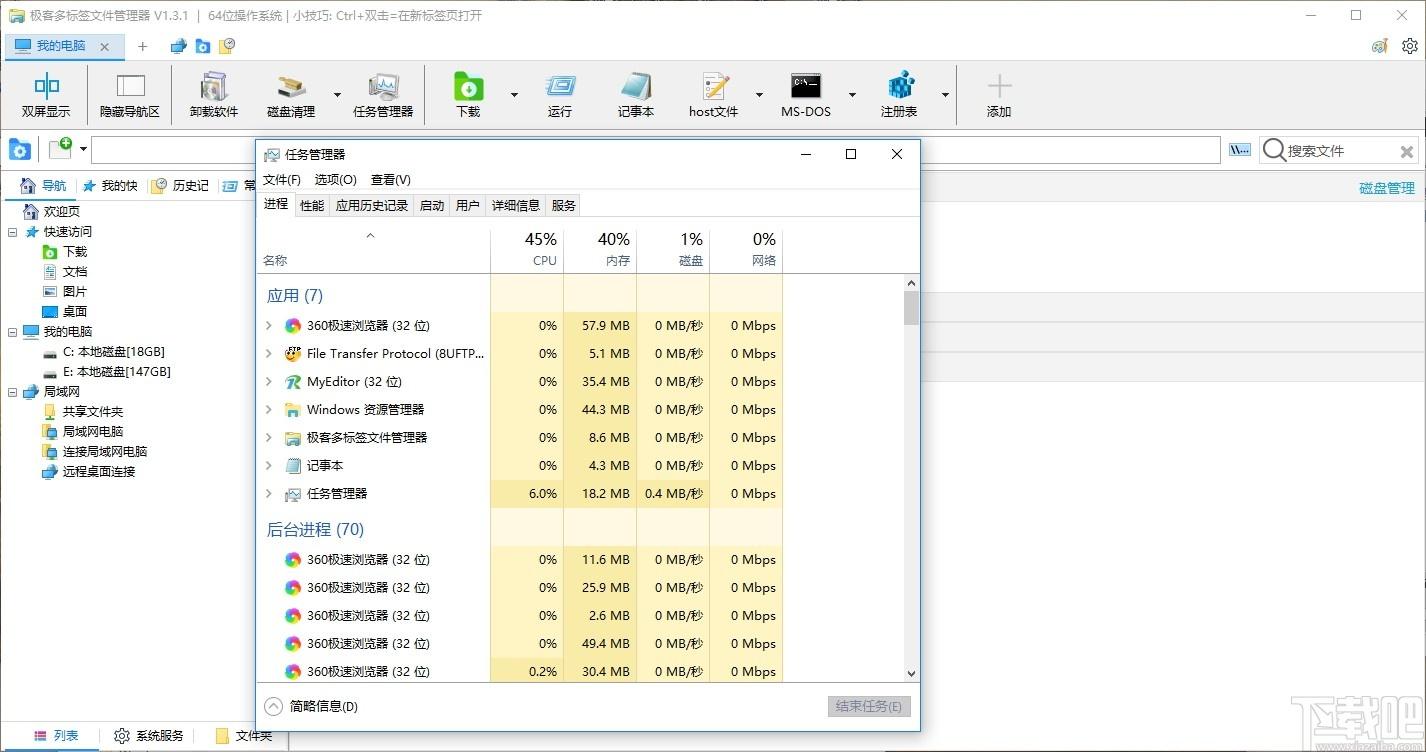Image resolution: width=1426 pixels, height=752 pixels.
Task: Open the 查看(V) menu in Task Manager
Action: [x=390, y=179]
